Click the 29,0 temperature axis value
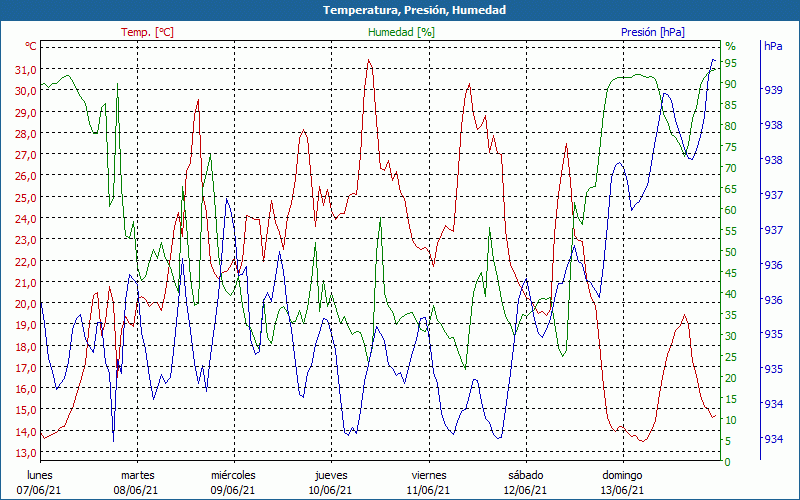800x500 pixels. point(24,112)
